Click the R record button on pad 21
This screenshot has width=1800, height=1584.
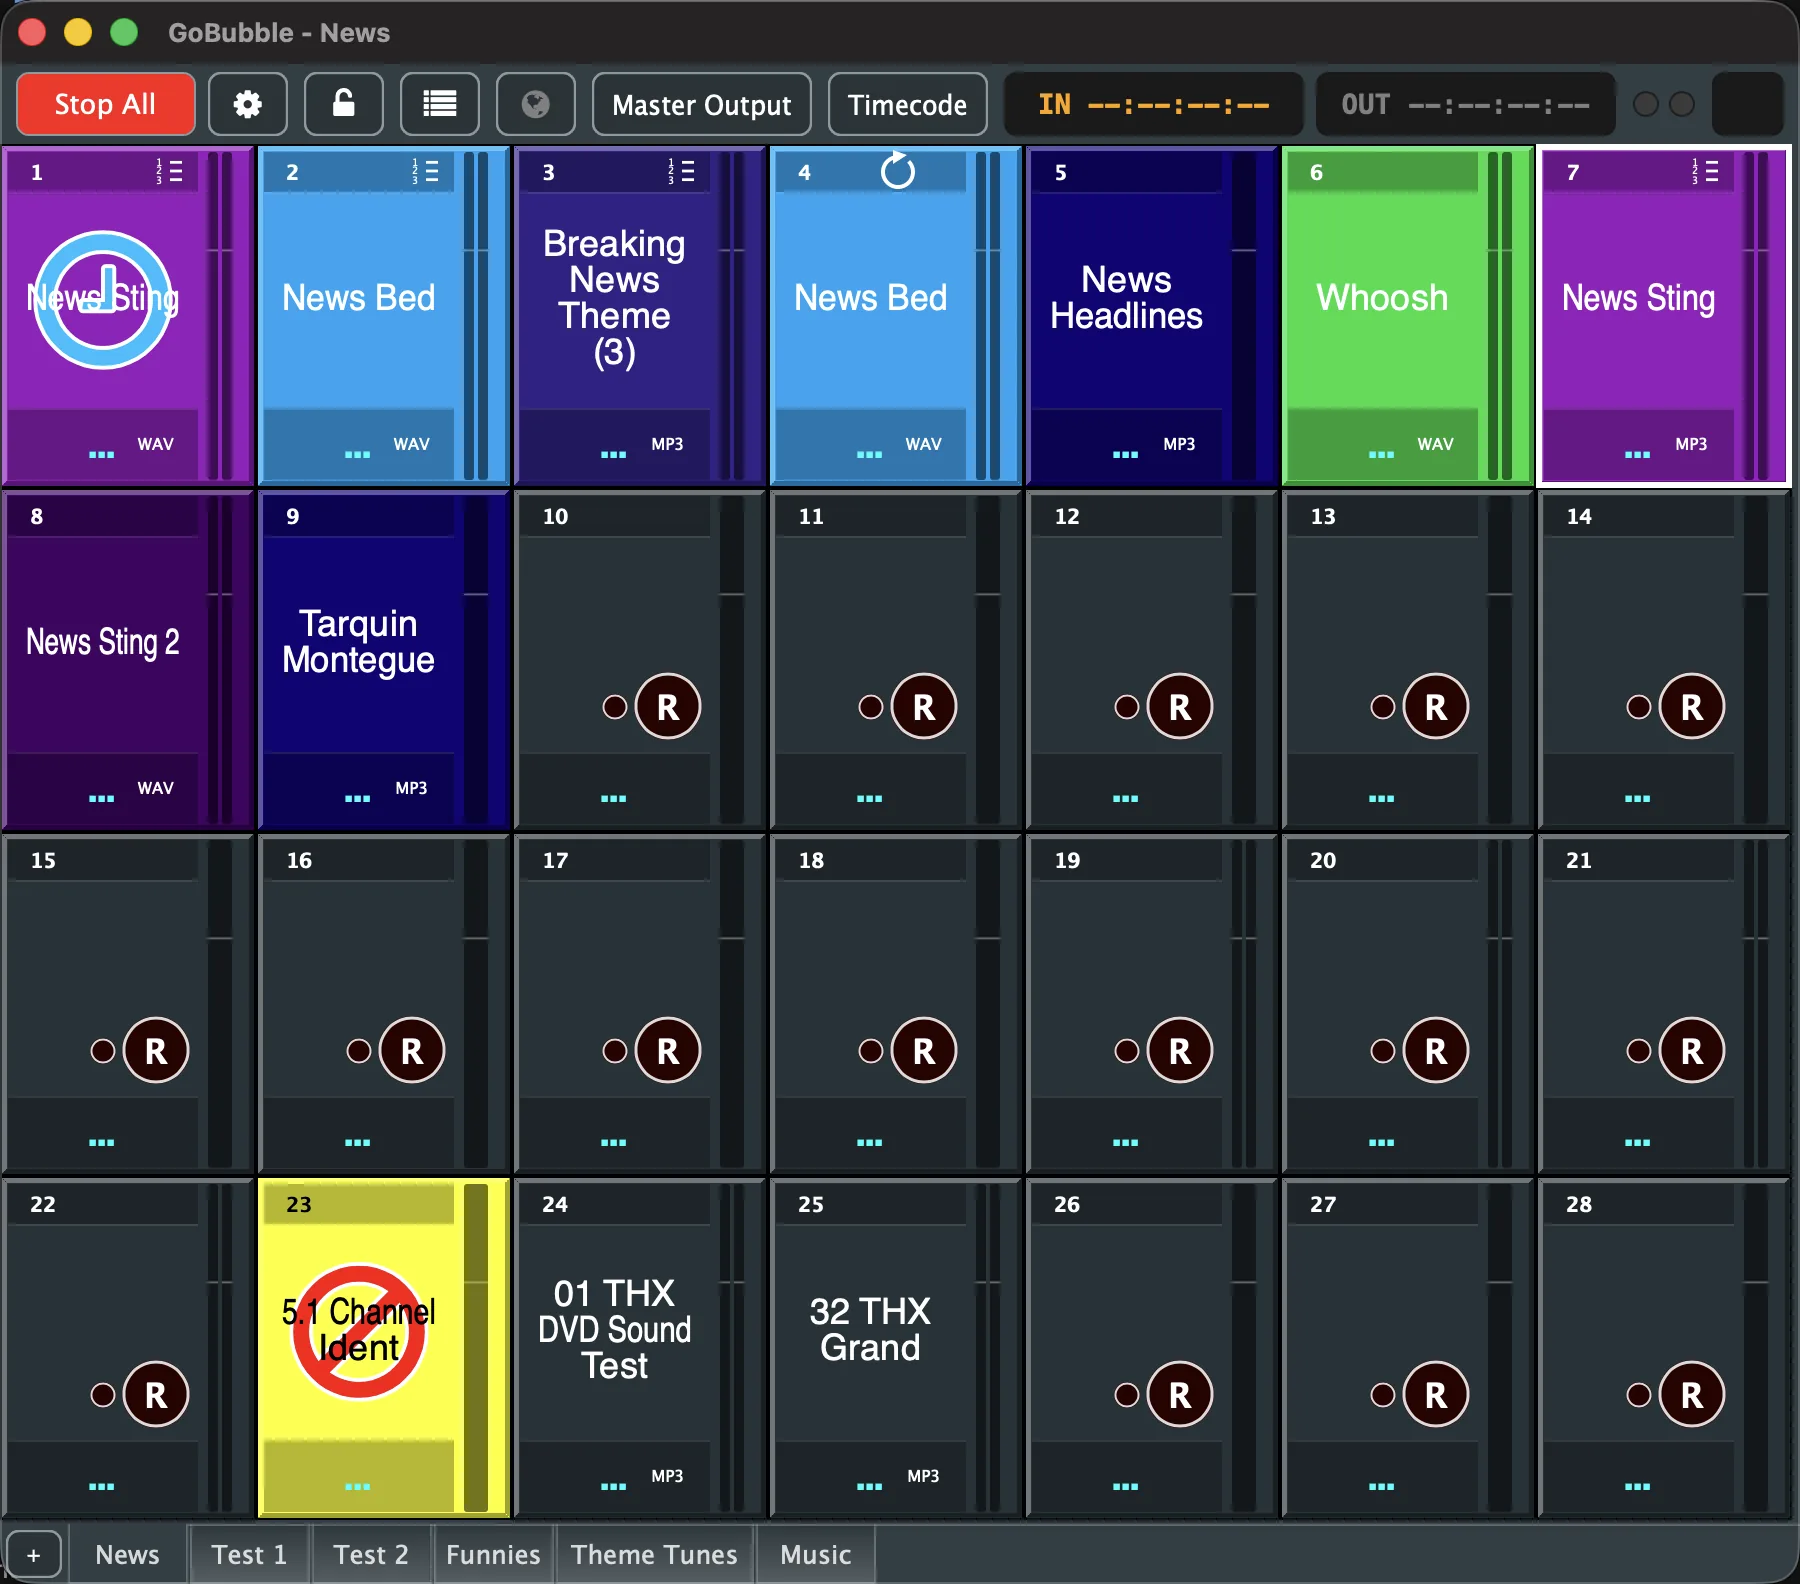(x=1692, y=1050)
